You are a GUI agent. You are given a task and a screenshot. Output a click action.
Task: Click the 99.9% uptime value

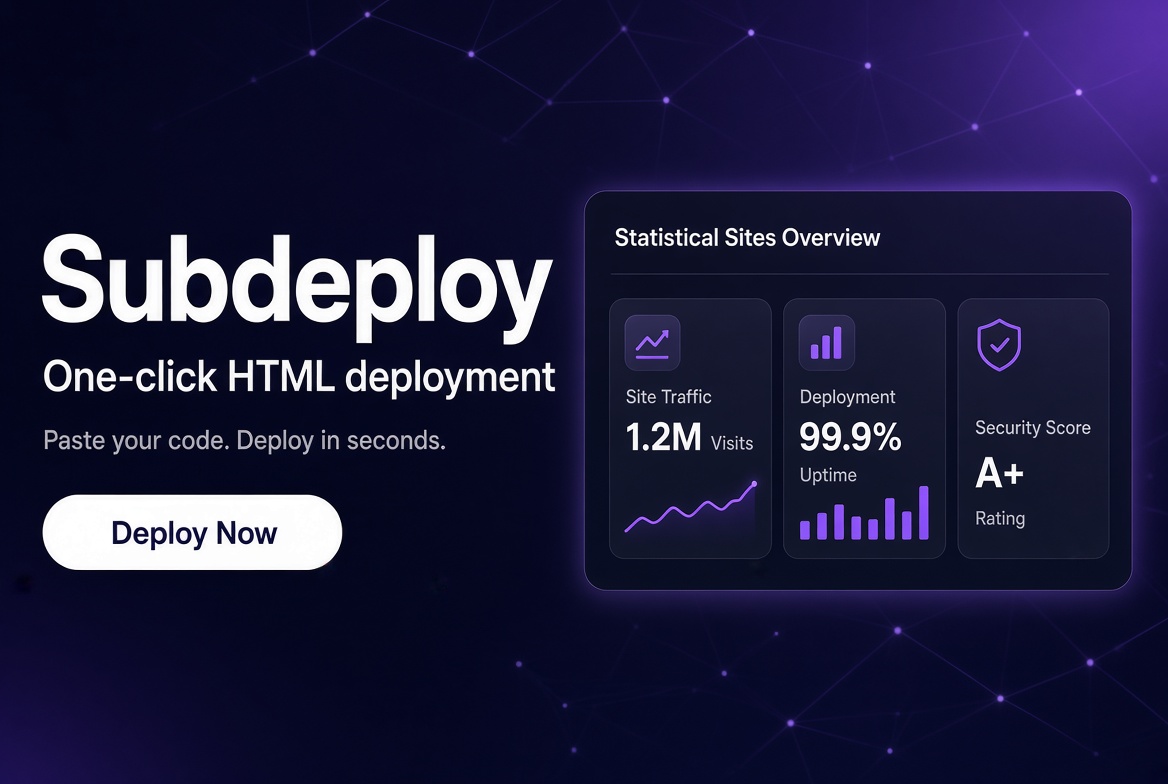850,437
